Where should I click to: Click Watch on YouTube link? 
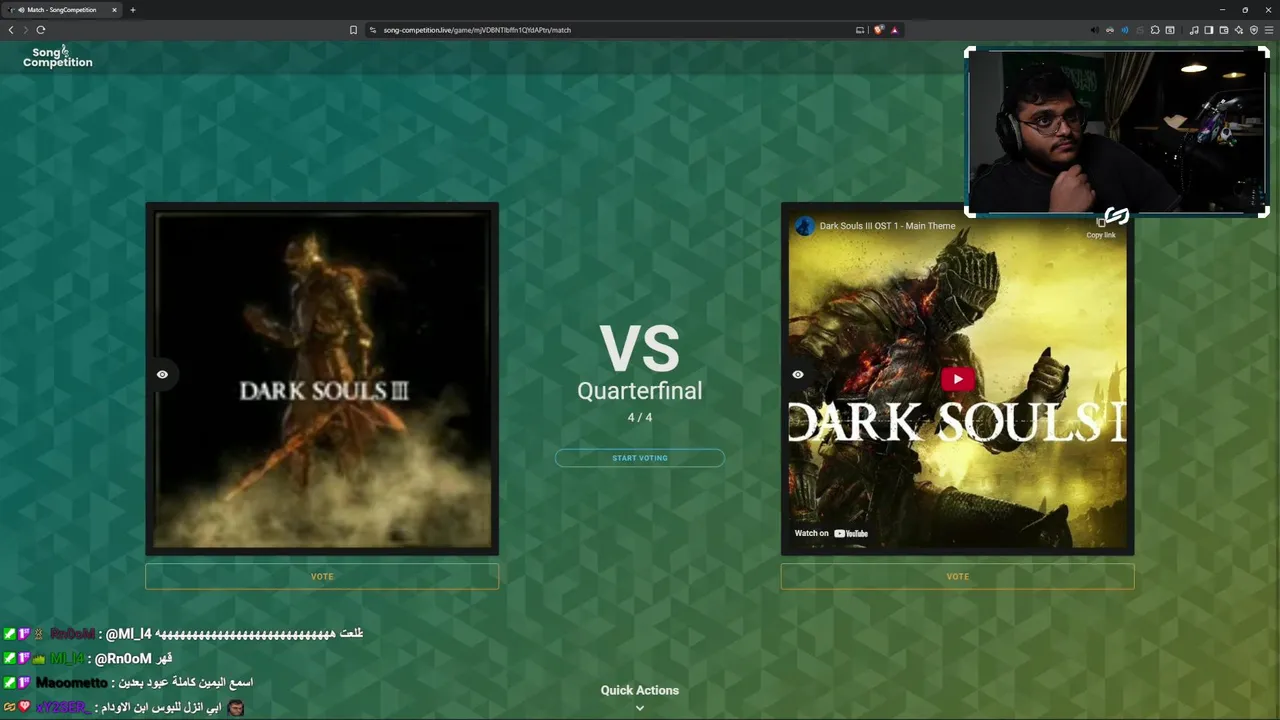(x=831, y=533)
